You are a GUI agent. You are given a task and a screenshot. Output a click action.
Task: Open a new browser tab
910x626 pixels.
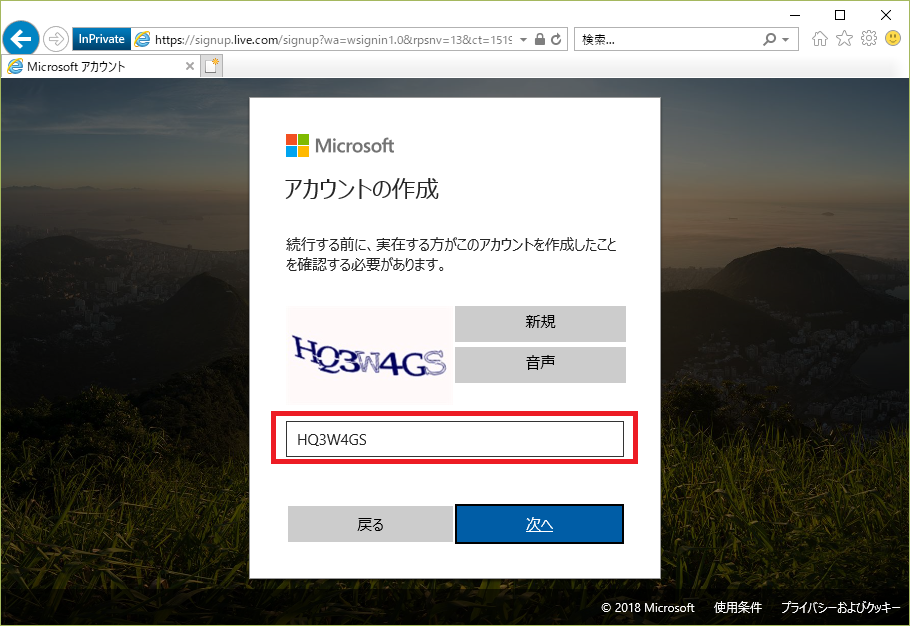pyautogui.click(x=210, y=64)
